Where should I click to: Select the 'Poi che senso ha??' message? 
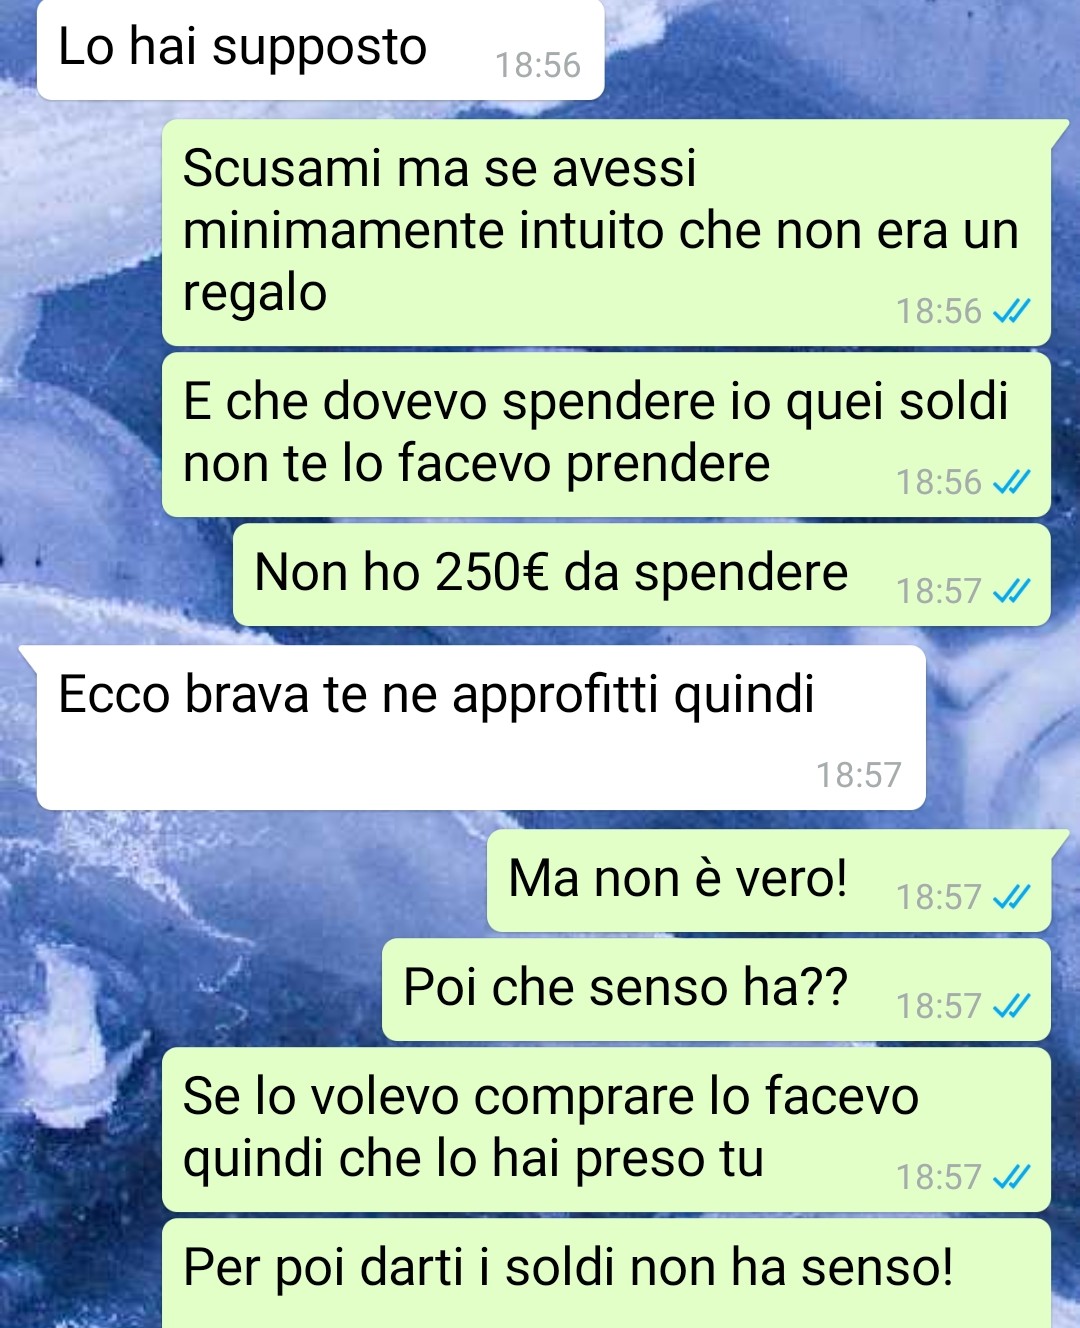[x=716, y=989]
